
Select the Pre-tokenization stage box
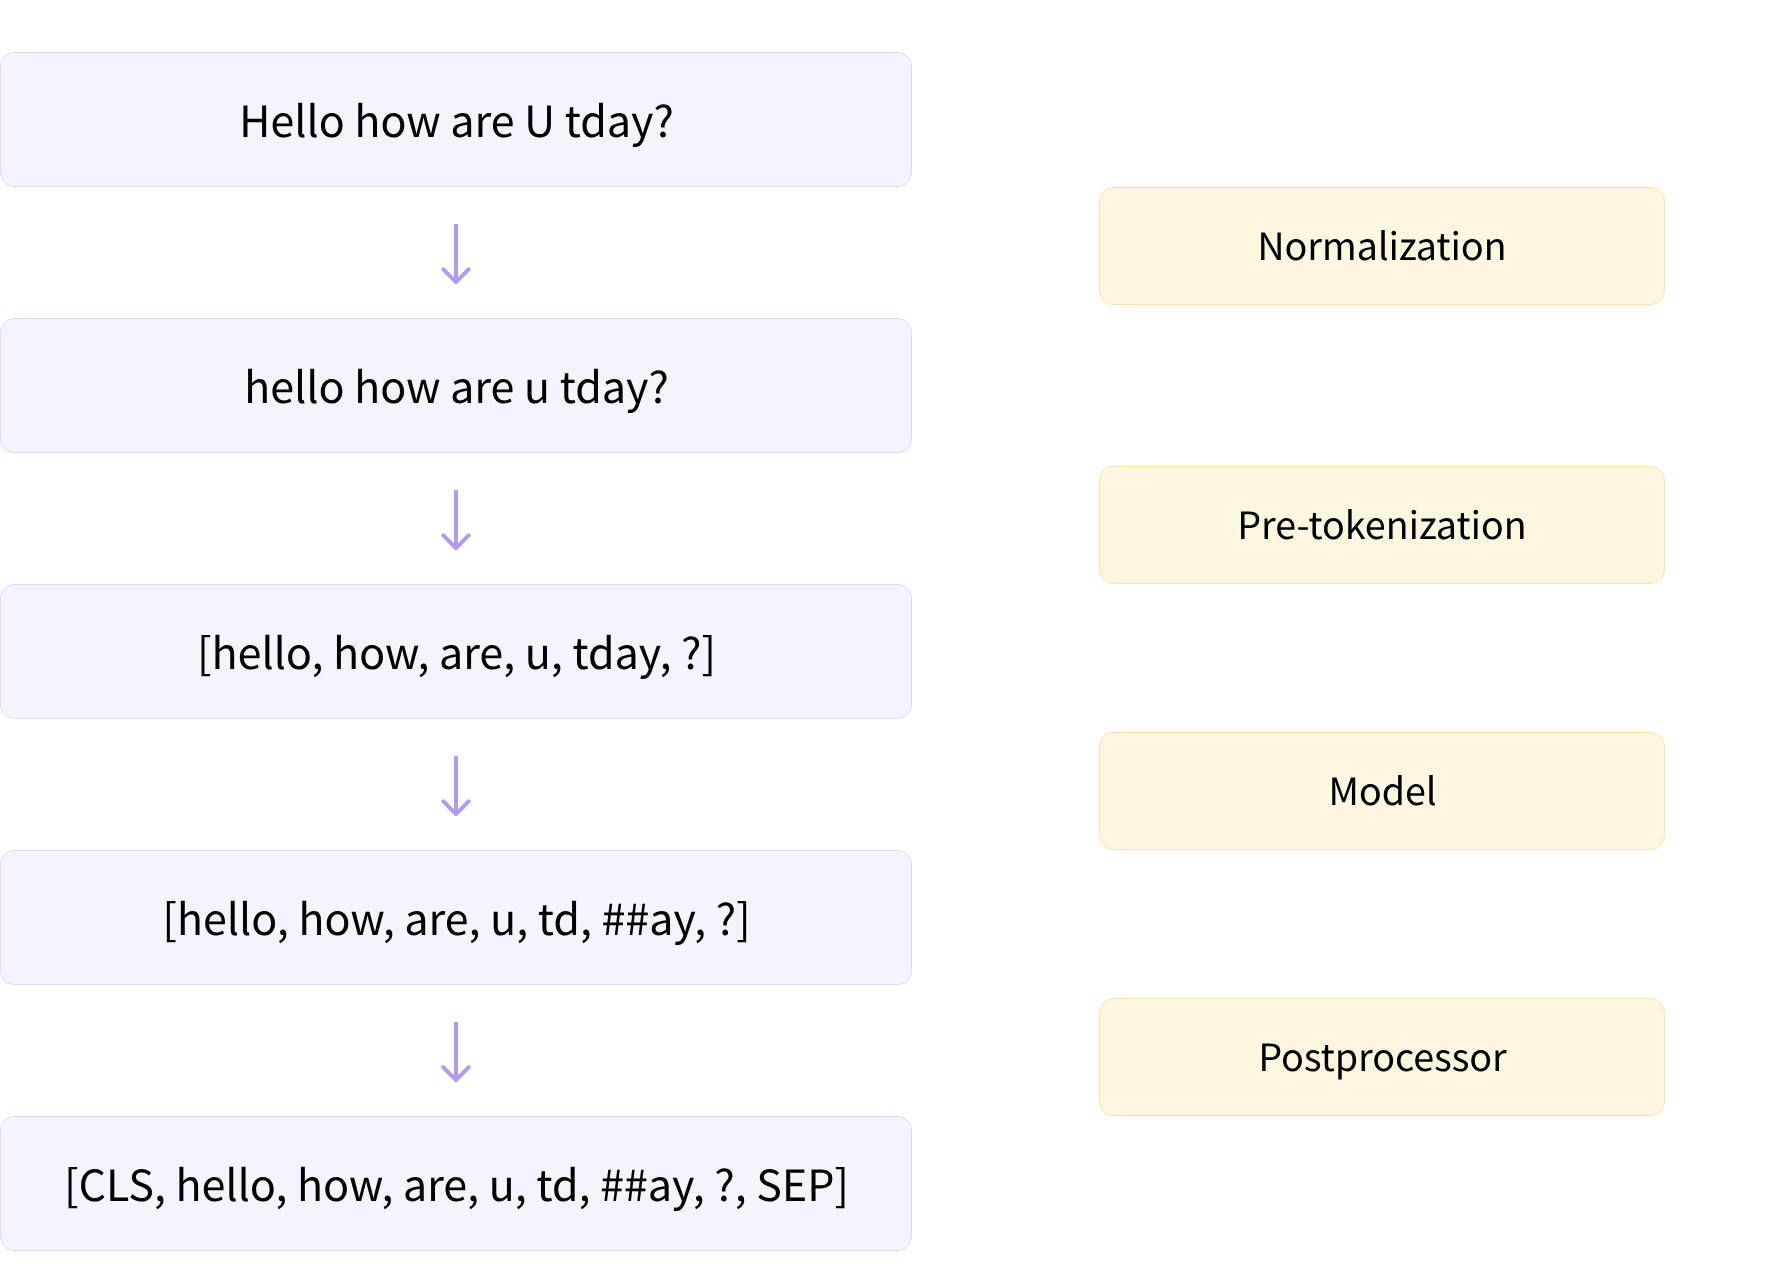[x=1381, y=525]
